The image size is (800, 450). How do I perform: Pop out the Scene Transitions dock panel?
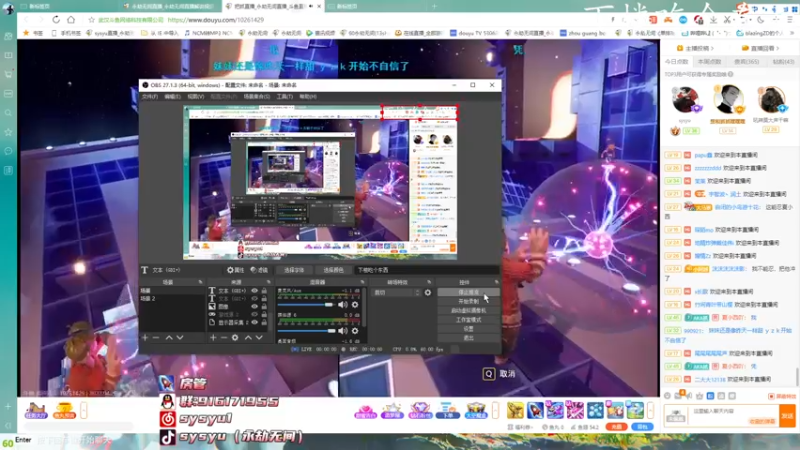[429, 282]
